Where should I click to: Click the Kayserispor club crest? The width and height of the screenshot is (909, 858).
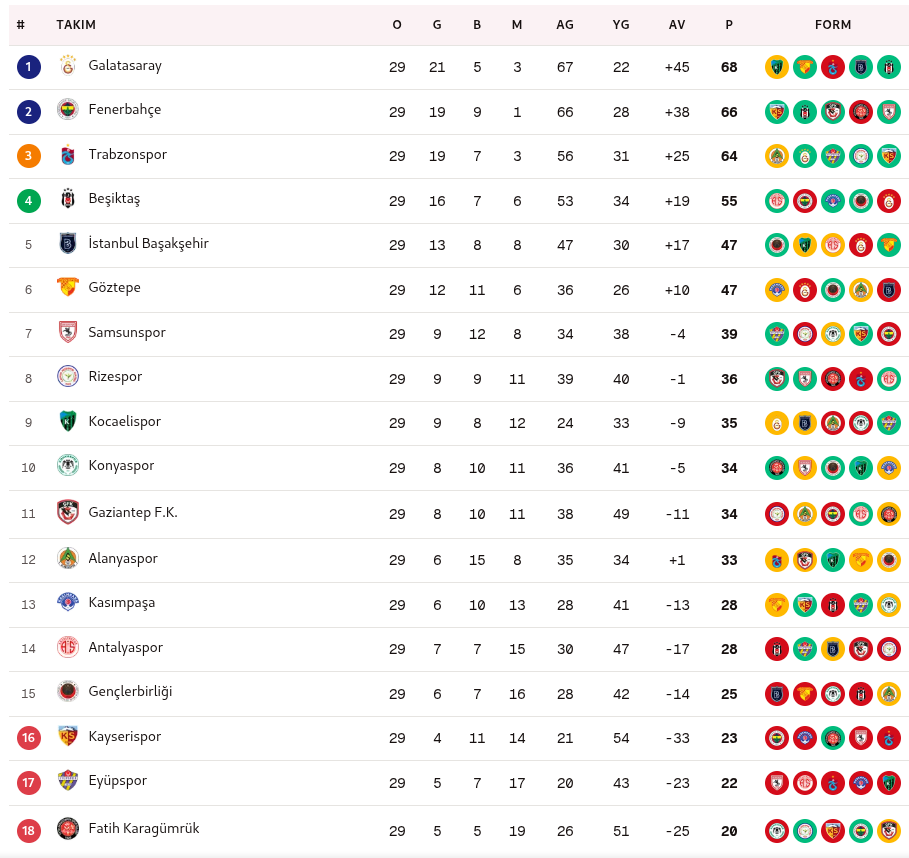[68, 737]
